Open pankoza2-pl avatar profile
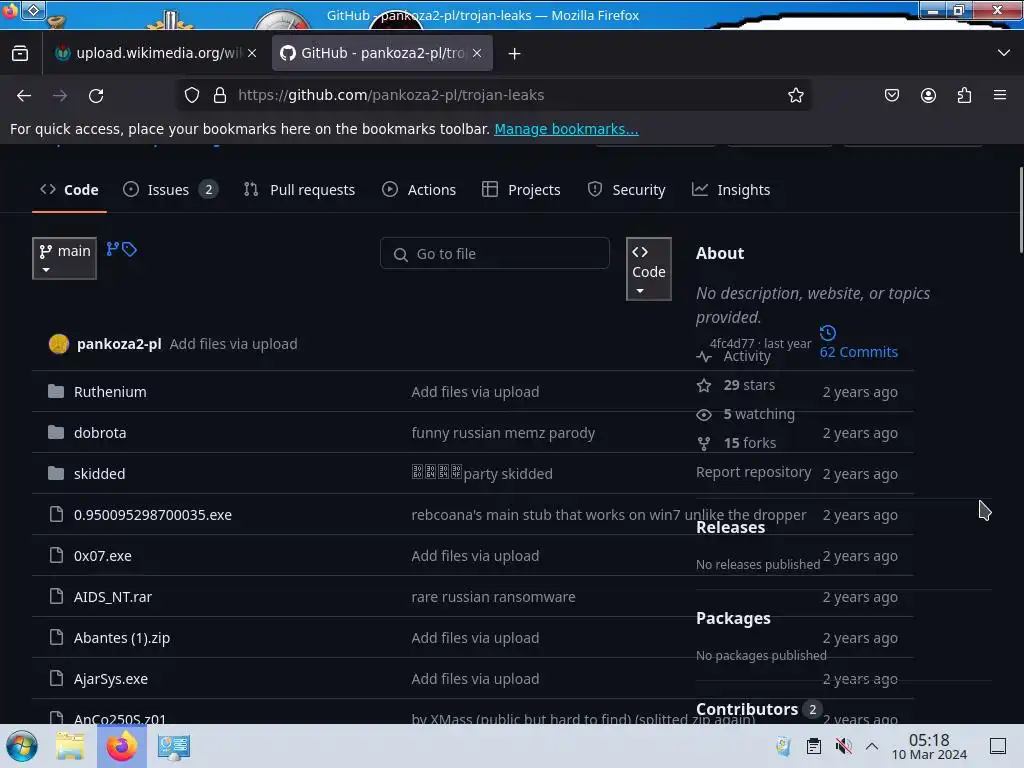 (x=59, y=344)
